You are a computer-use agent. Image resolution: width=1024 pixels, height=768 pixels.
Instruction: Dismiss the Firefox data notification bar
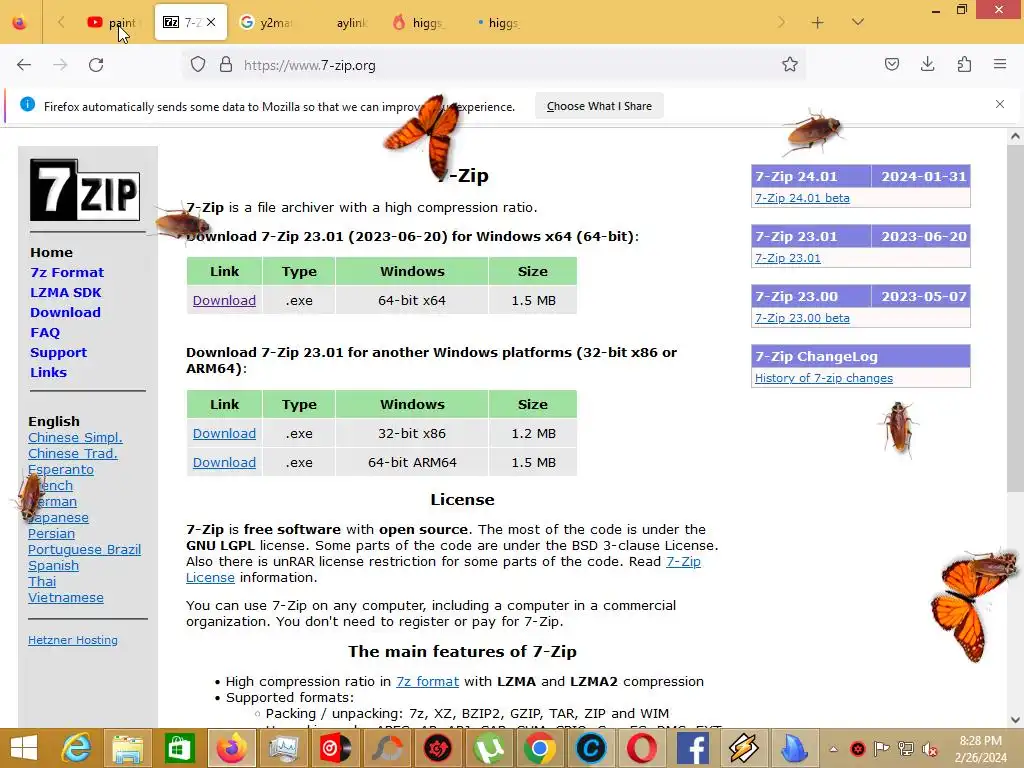1000,104
